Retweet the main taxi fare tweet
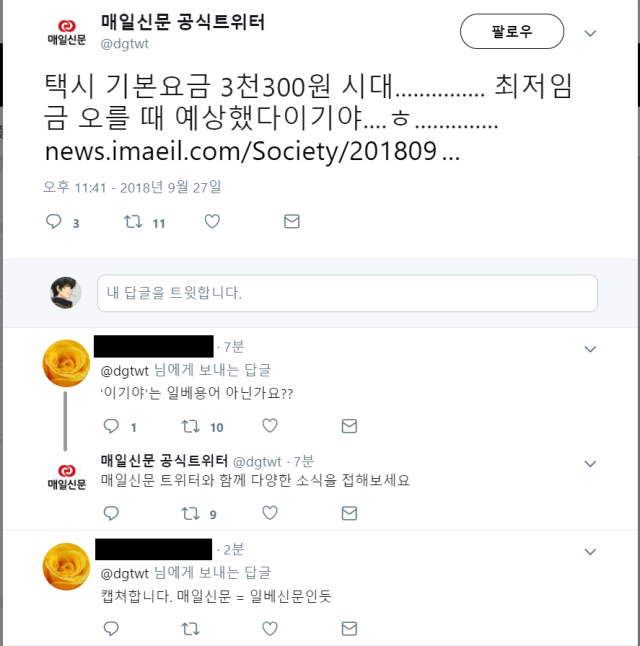The width and height of the screenshot is (640, 646). point(133,222)
